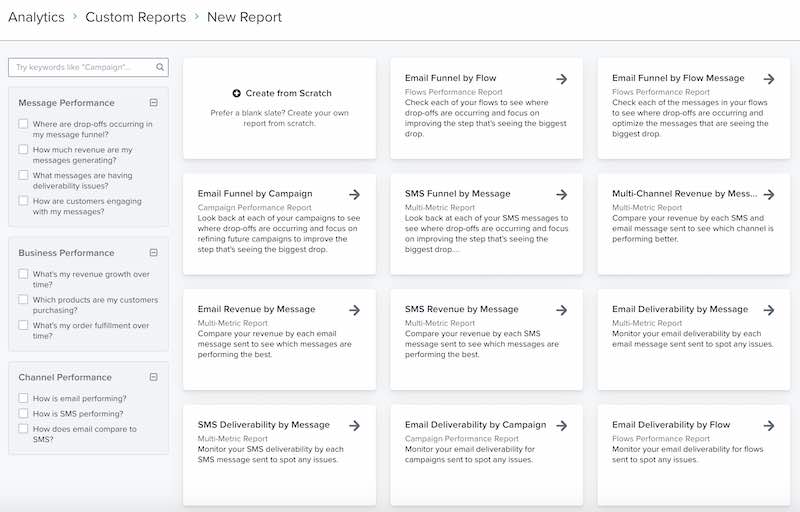Click the arrow on Email Funnel by Flow card
The height and width of the screenshot is (512, 800).
pyautogui.click(x=562, y=79)
